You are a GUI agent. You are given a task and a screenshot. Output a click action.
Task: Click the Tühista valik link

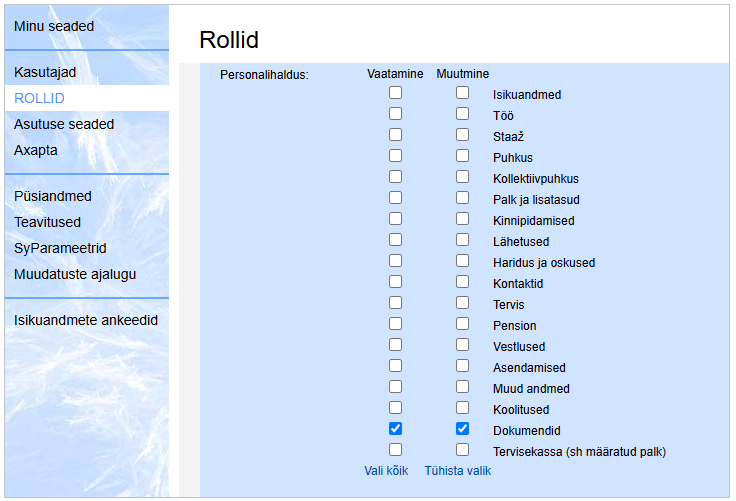pyautogui.click(x=458, y=471)
